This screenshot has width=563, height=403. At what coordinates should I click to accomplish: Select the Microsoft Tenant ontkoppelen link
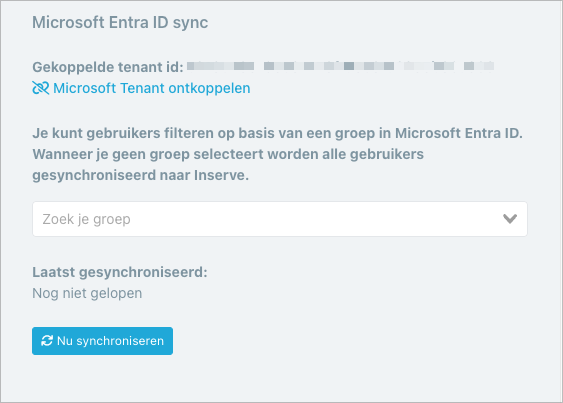[141, 88]
